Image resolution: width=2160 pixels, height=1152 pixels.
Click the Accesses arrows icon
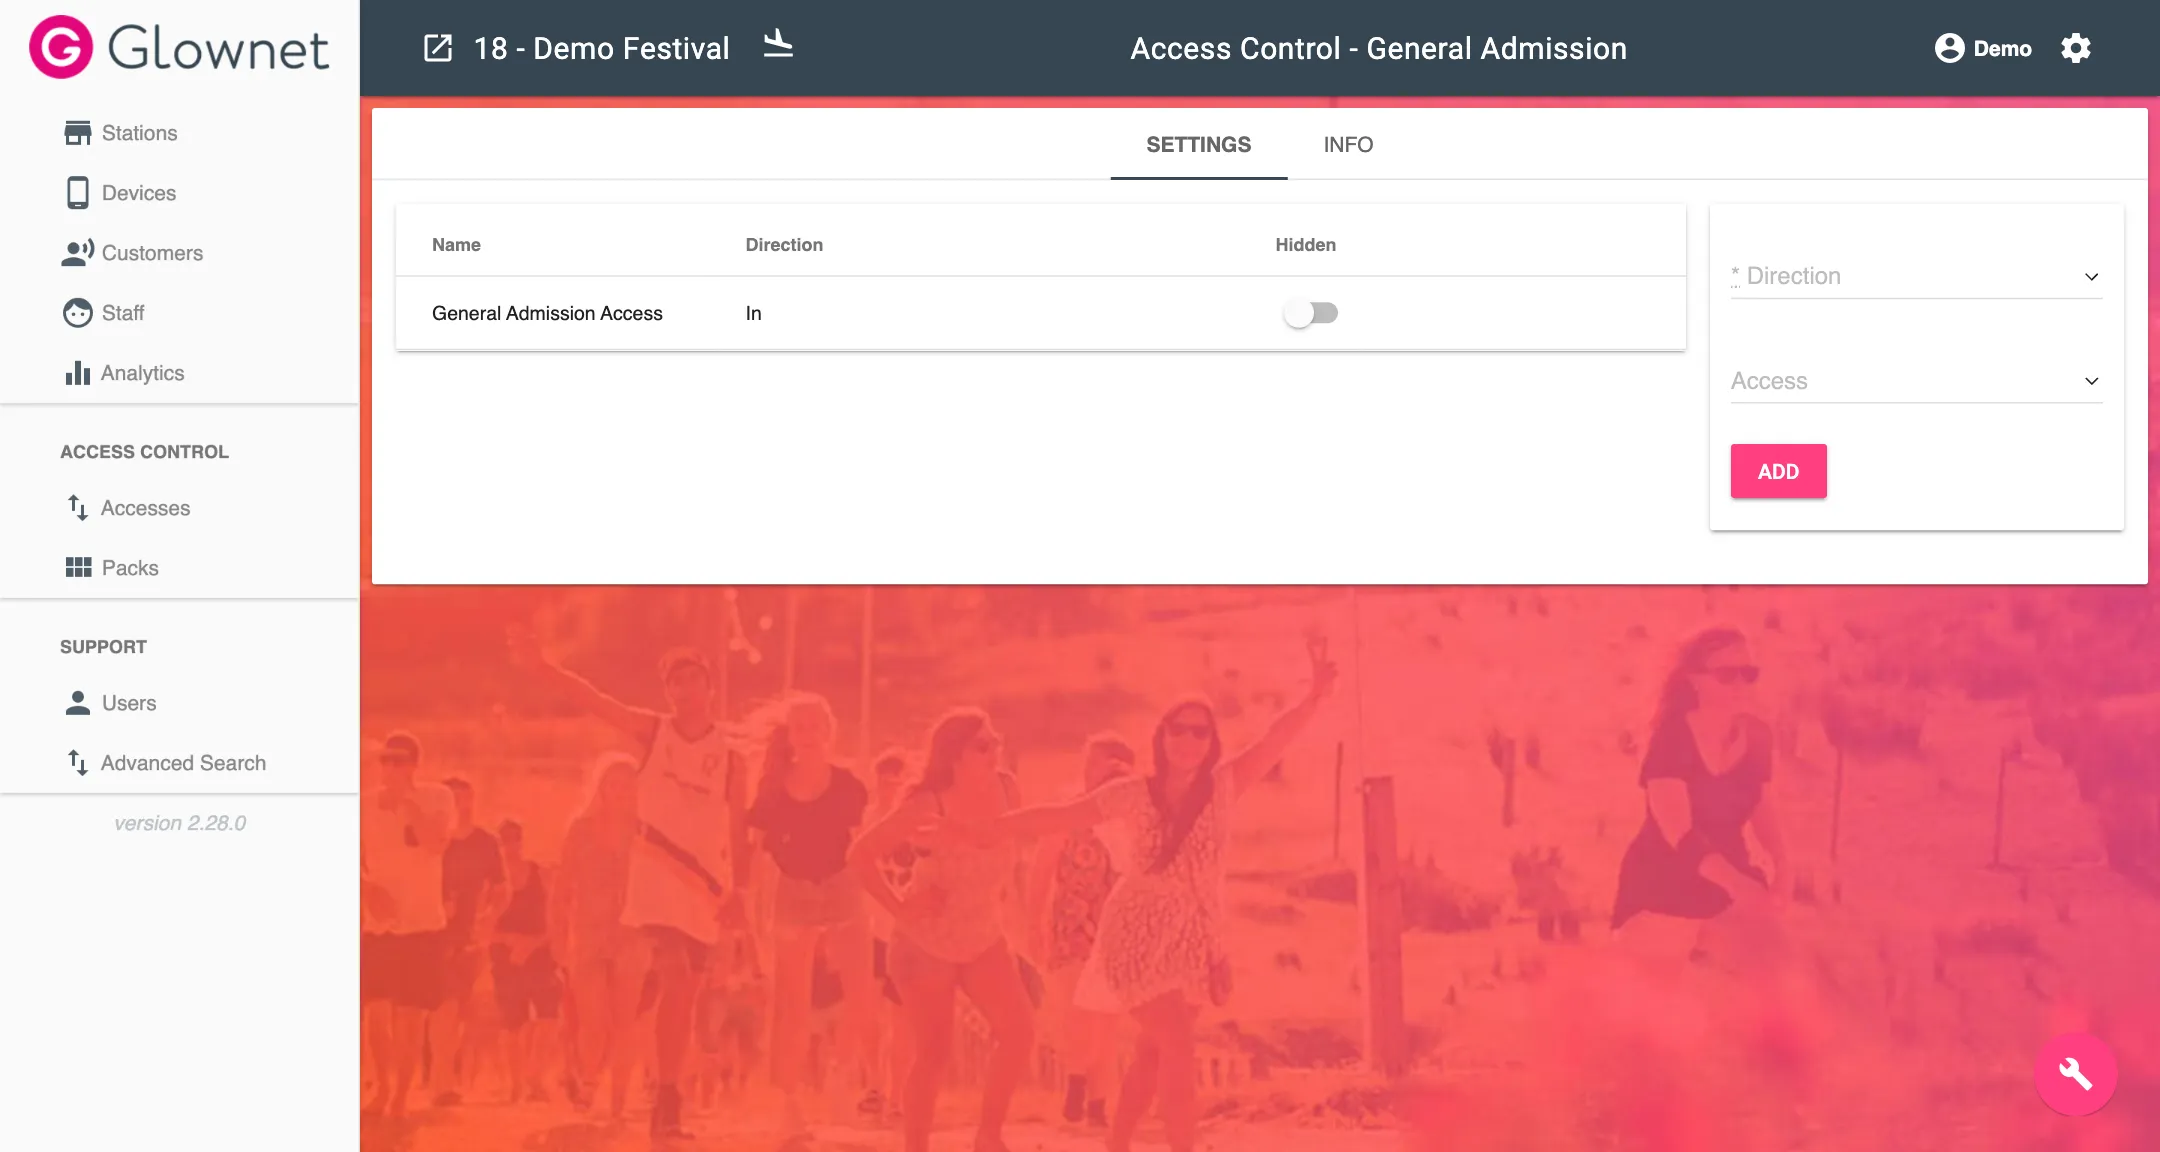point(78,508)
